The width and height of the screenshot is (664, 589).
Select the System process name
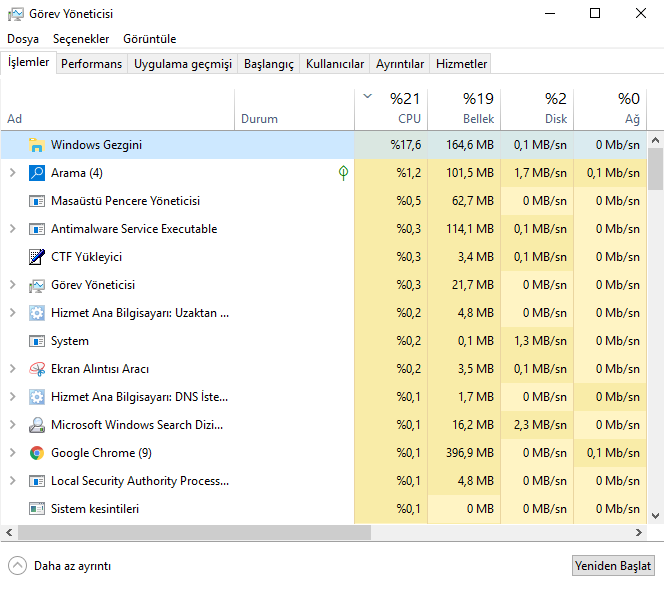pyautogui.click(x=70, y=341)
